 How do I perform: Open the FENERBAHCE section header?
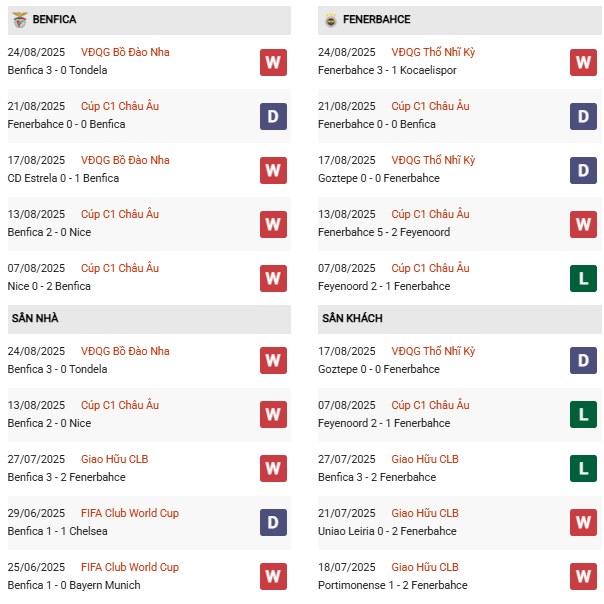point(374,20)
